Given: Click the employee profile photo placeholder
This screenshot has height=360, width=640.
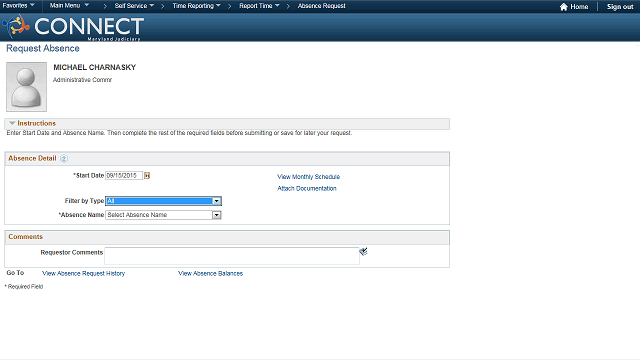Looking at the screenshot, I should (27, 87).
